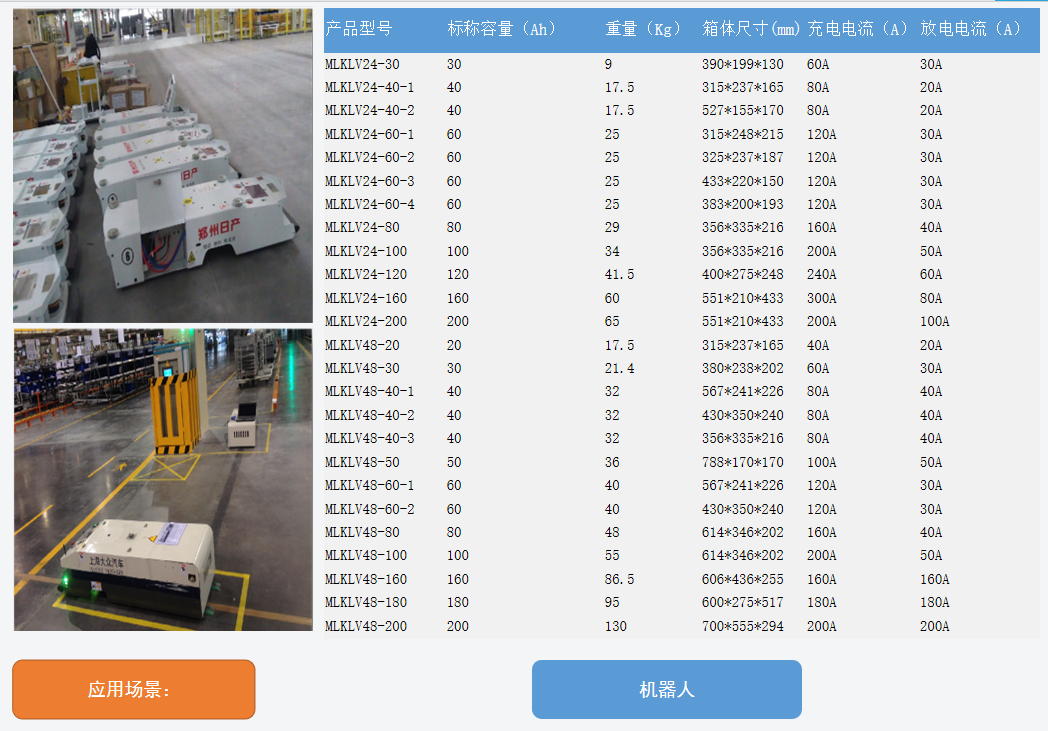Click weight value 86.5

pyautogui.click(x=620, y=579)
